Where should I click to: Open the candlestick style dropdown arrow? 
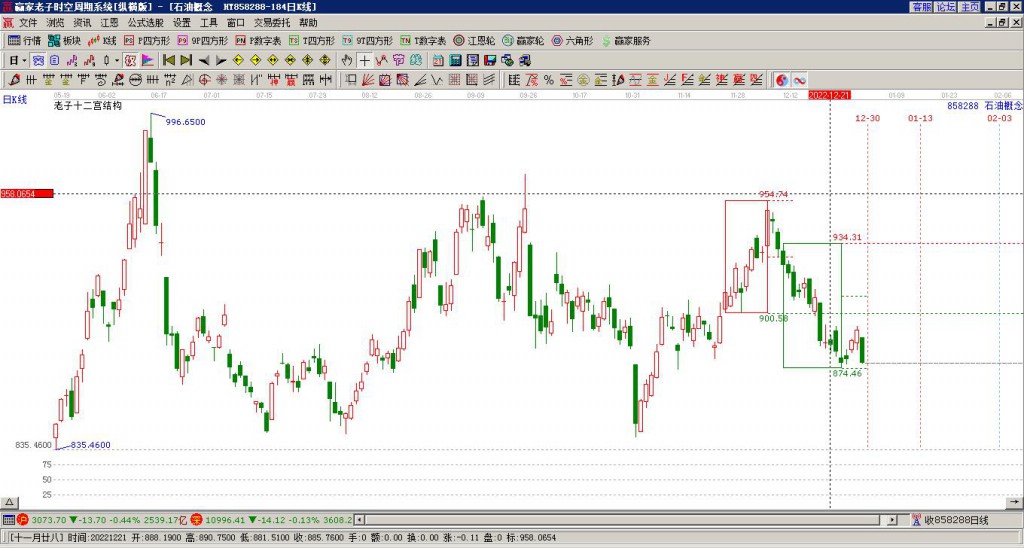coord(117,60)
